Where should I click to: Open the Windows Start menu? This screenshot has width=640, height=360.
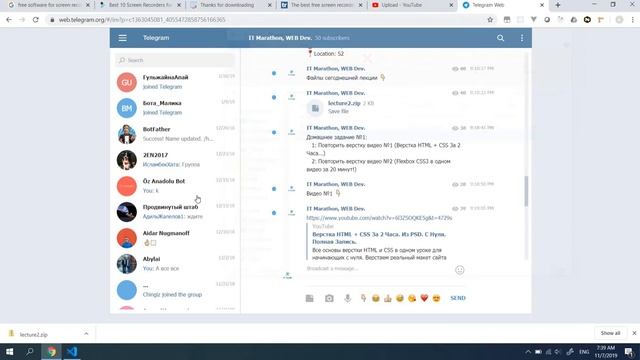tap(9, 351)
